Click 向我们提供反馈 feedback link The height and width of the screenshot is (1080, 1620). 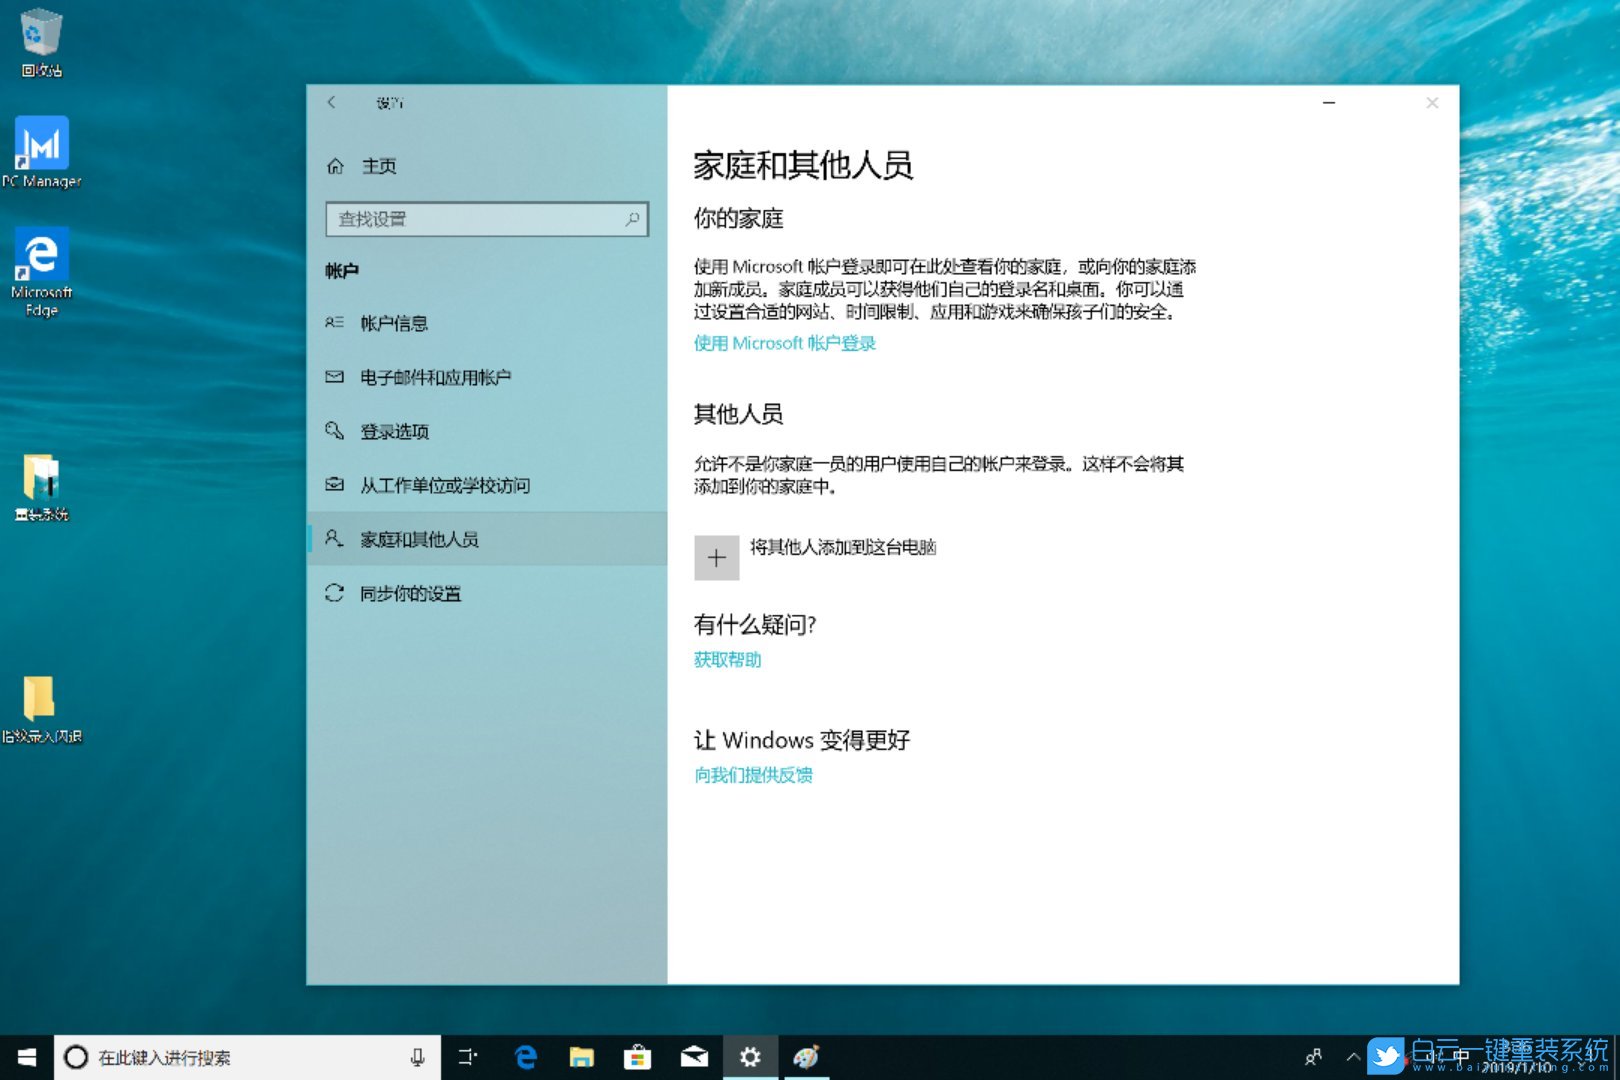pos(753,775)
